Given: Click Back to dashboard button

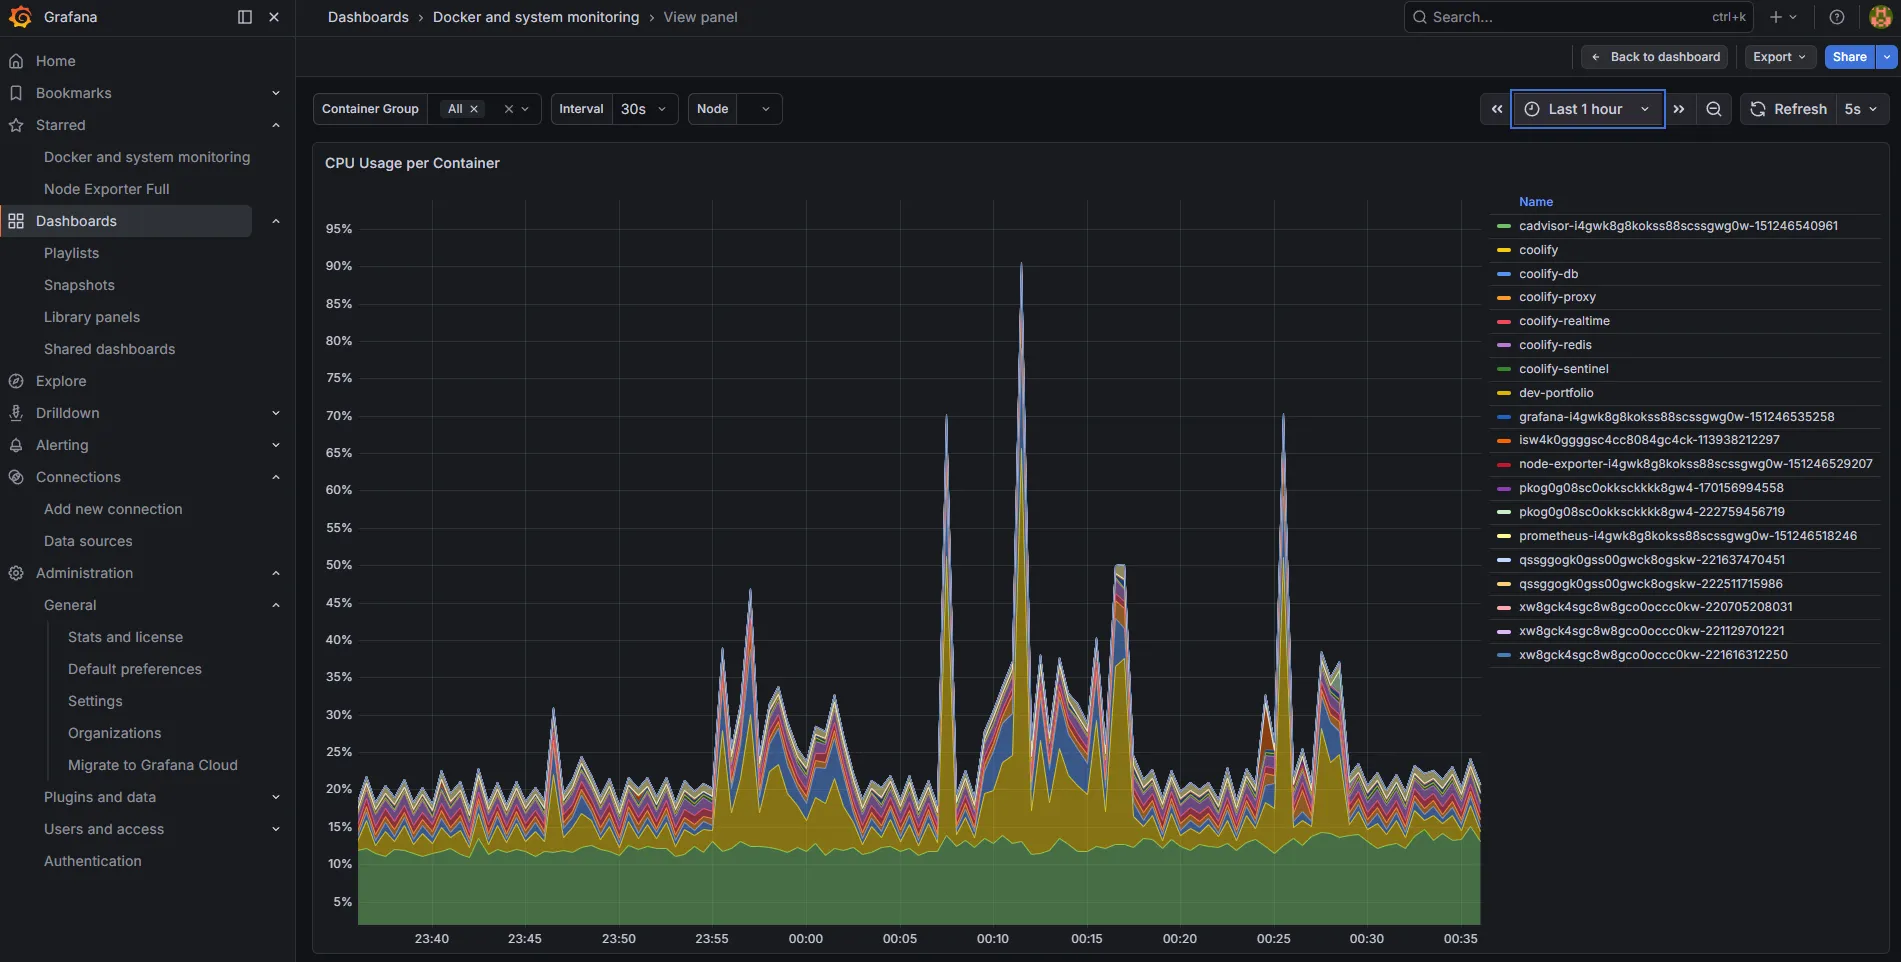Looking at the screenshot, I should (x=1654, y=57).
